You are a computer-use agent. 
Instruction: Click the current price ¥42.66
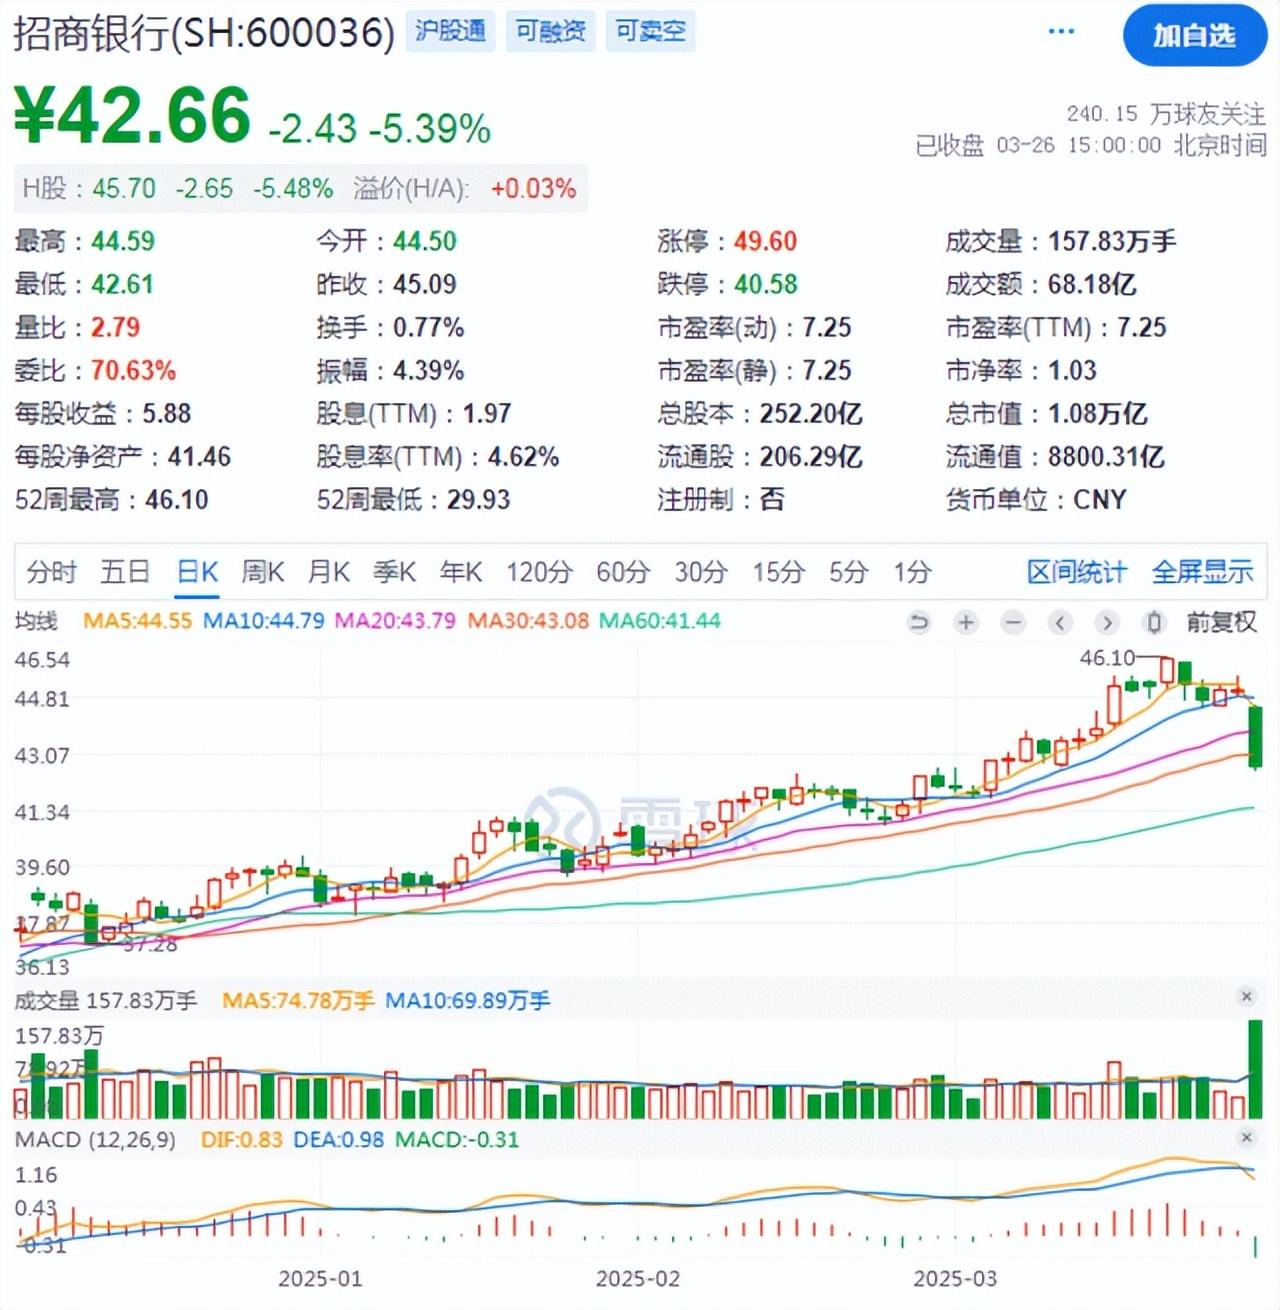132,114
